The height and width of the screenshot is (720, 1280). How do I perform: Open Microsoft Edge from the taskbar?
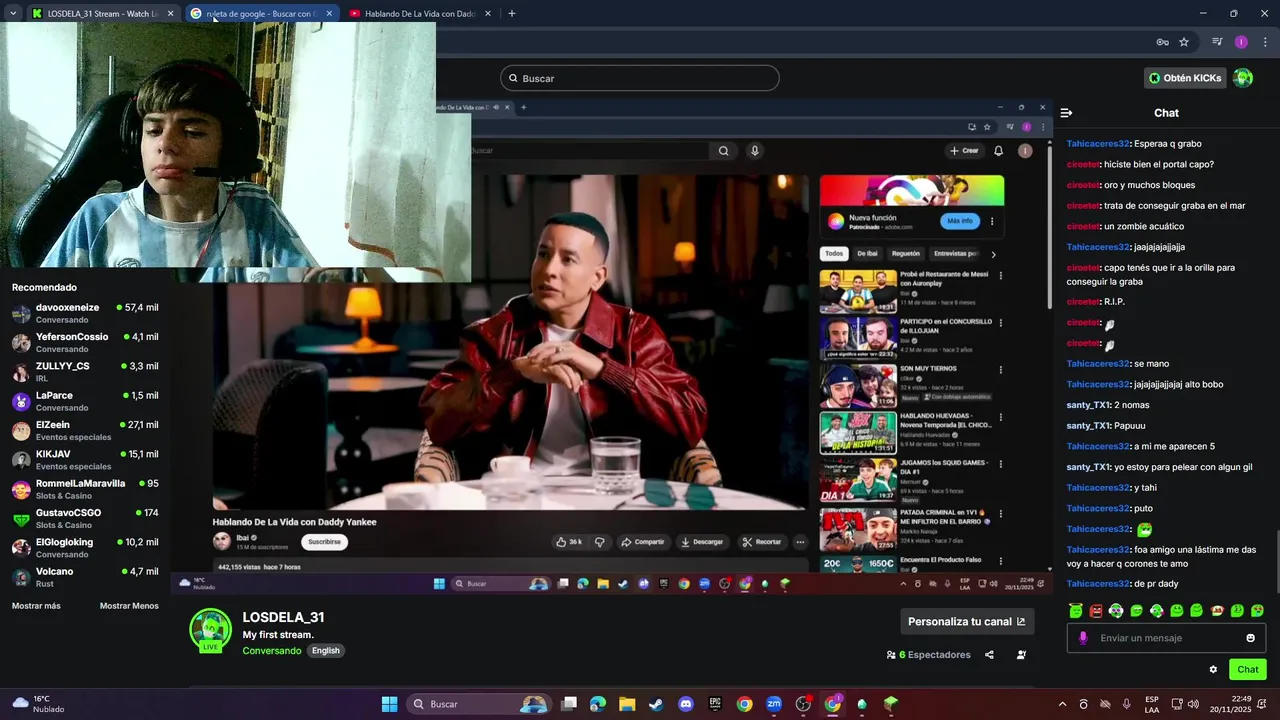pos(598,704)
